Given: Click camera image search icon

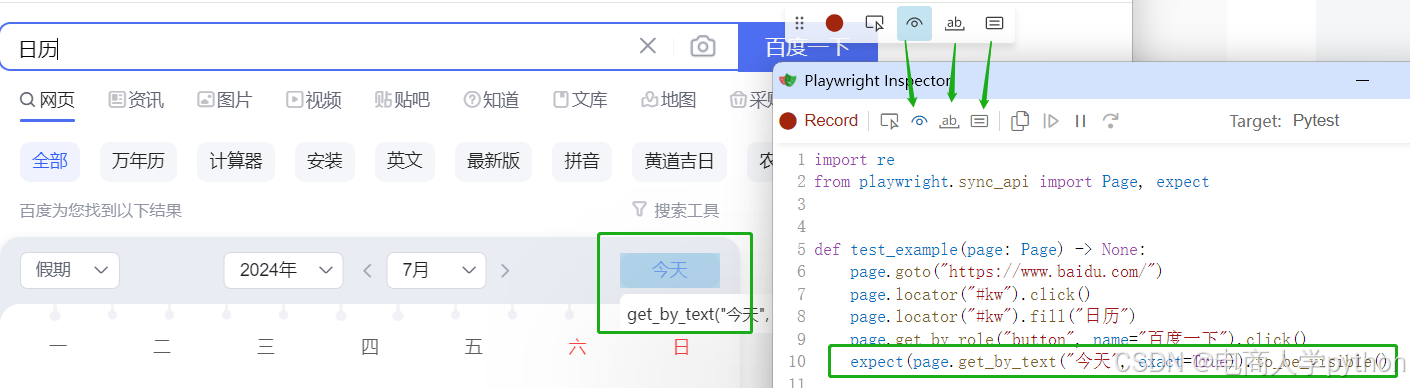Looking at the screenshot, I should [x=703, y=46].
